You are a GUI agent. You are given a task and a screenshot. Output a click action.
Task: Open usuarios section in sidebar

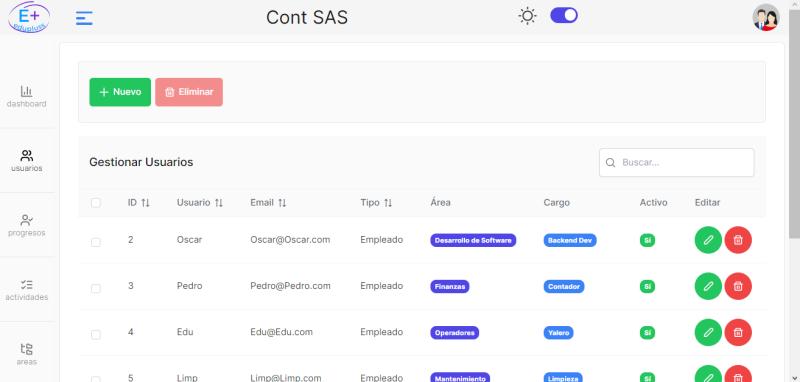point(27,161)
